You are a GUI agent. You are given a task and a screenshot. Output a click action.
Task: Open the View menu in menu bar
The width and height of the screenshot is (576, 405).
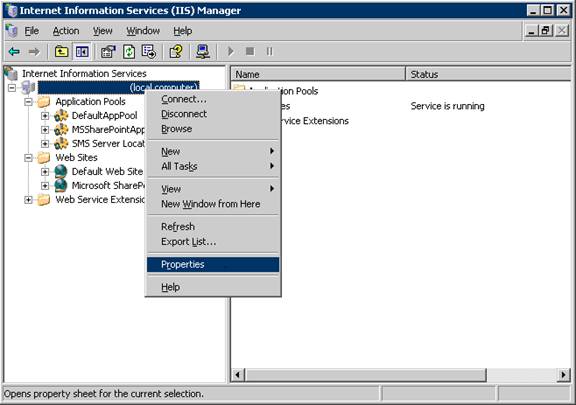pos(102,31)
